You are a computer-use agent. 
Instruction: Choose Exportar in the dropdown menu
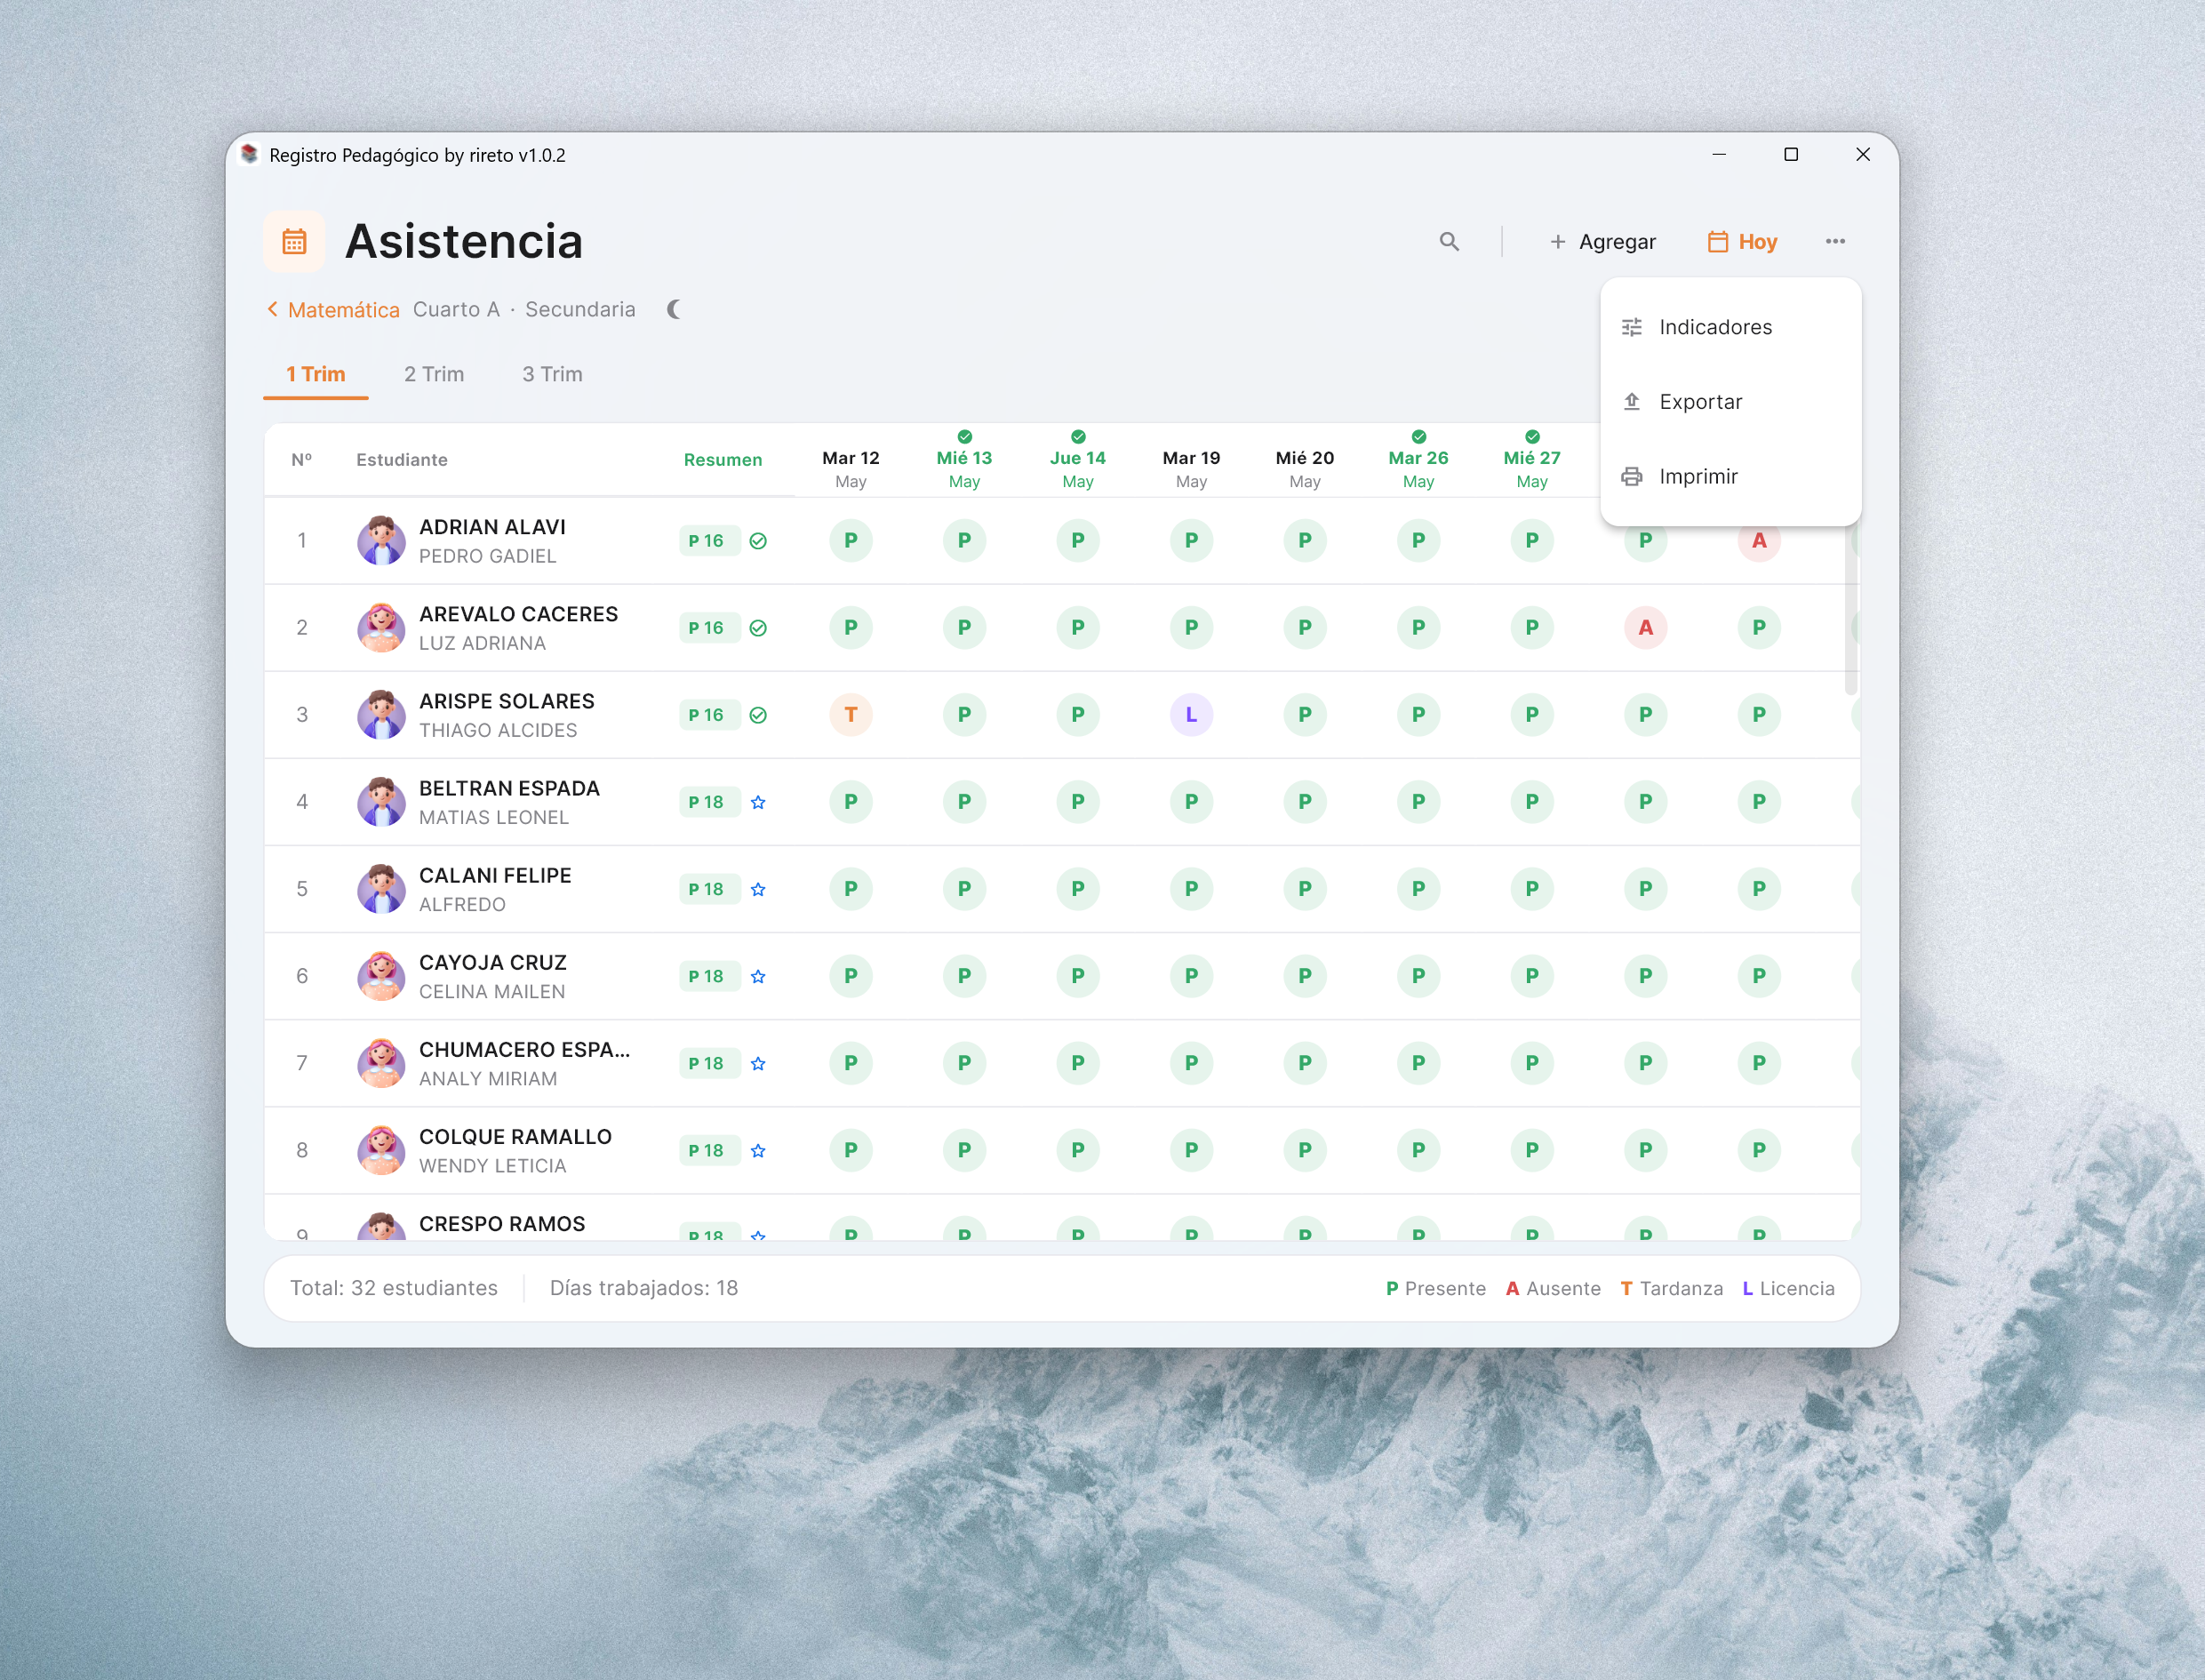click(1731, 401)
